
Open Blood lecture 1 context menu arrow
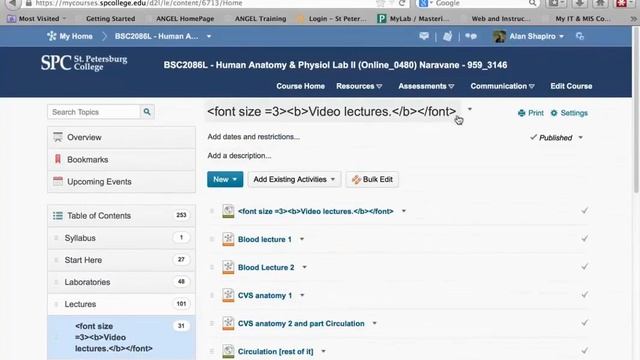pos(302,239)
